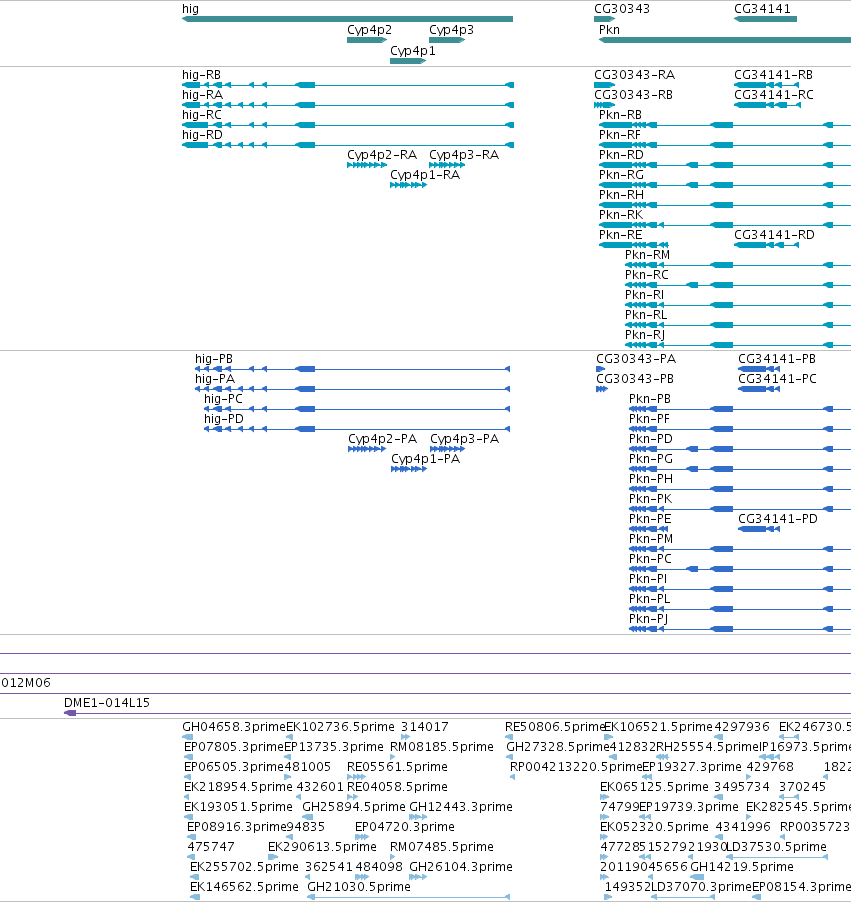
Task: Select the RE05561.5prime EST label
Action: (397, 767)
